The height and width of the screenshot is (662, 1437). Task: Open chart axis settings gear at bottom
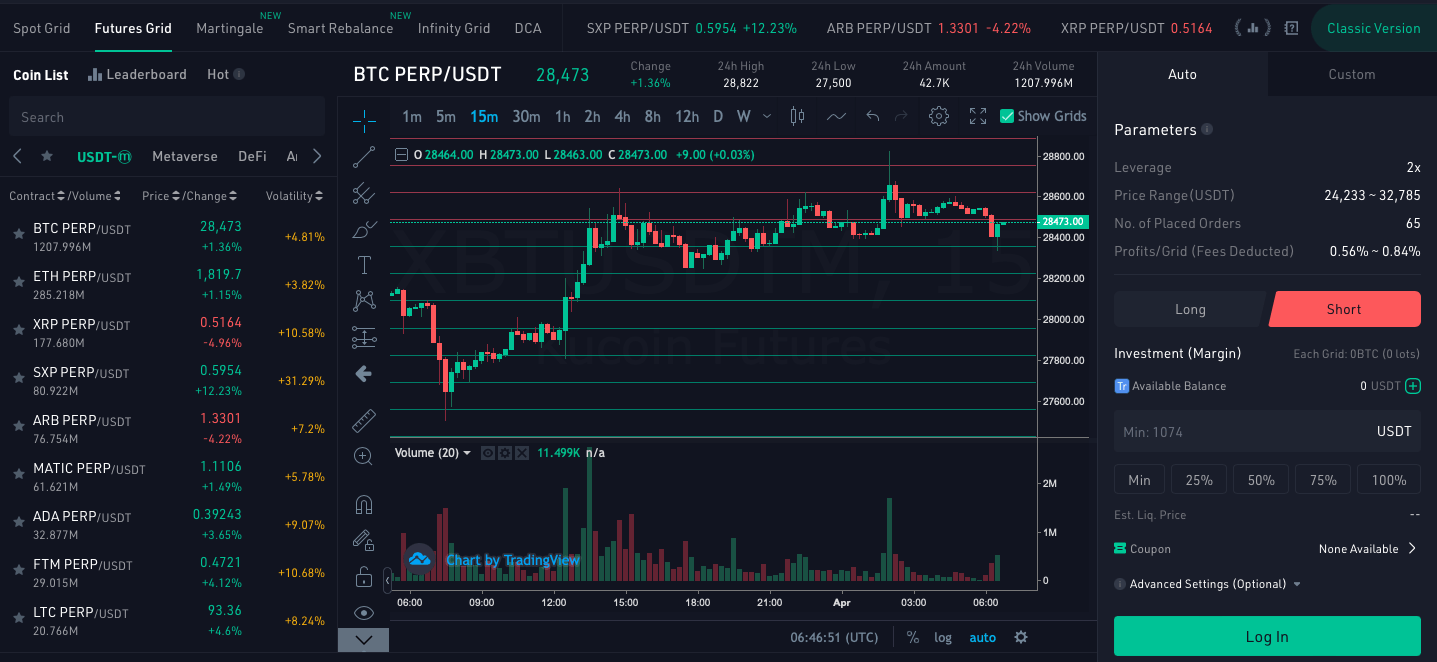pos(1021,637)
